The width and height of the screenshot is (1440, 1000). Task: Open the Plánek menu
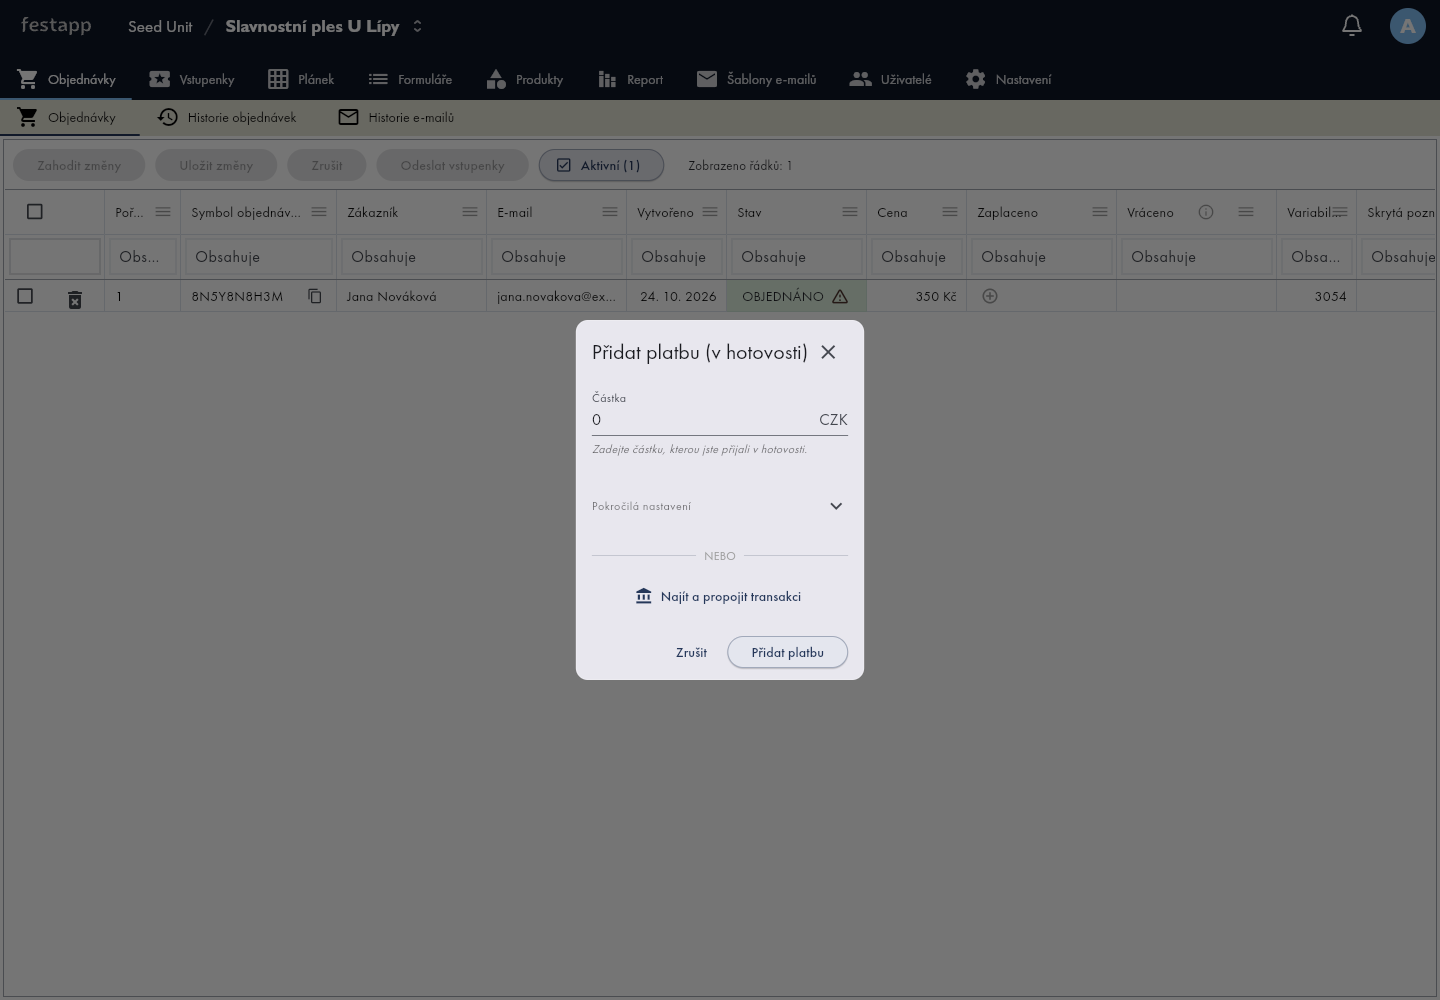point(301,79)
